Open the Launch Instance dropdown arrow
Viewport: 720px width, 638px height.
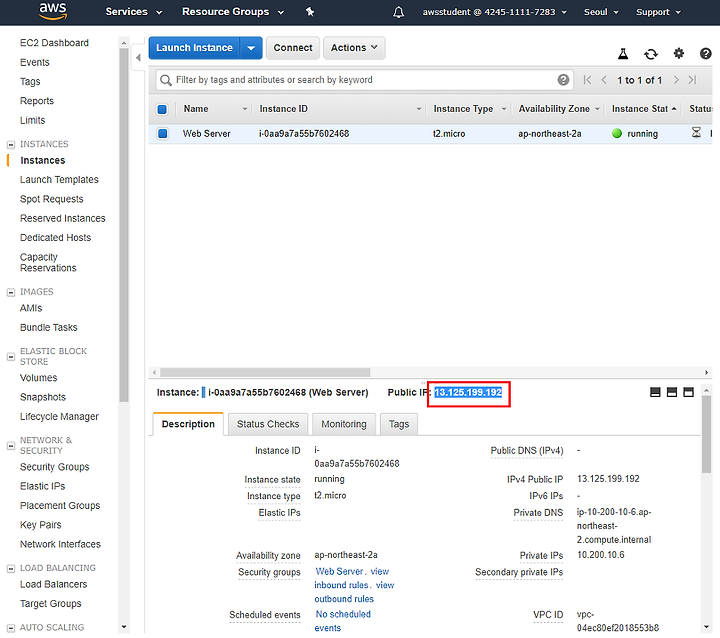click(x=251, y=48)
